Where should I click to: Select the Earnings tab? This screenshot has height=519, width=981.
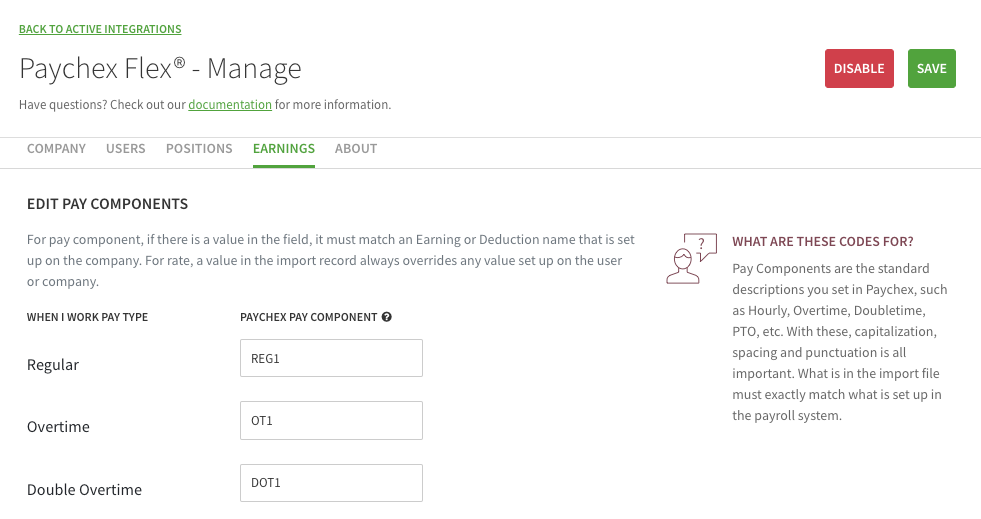point(284,149)
